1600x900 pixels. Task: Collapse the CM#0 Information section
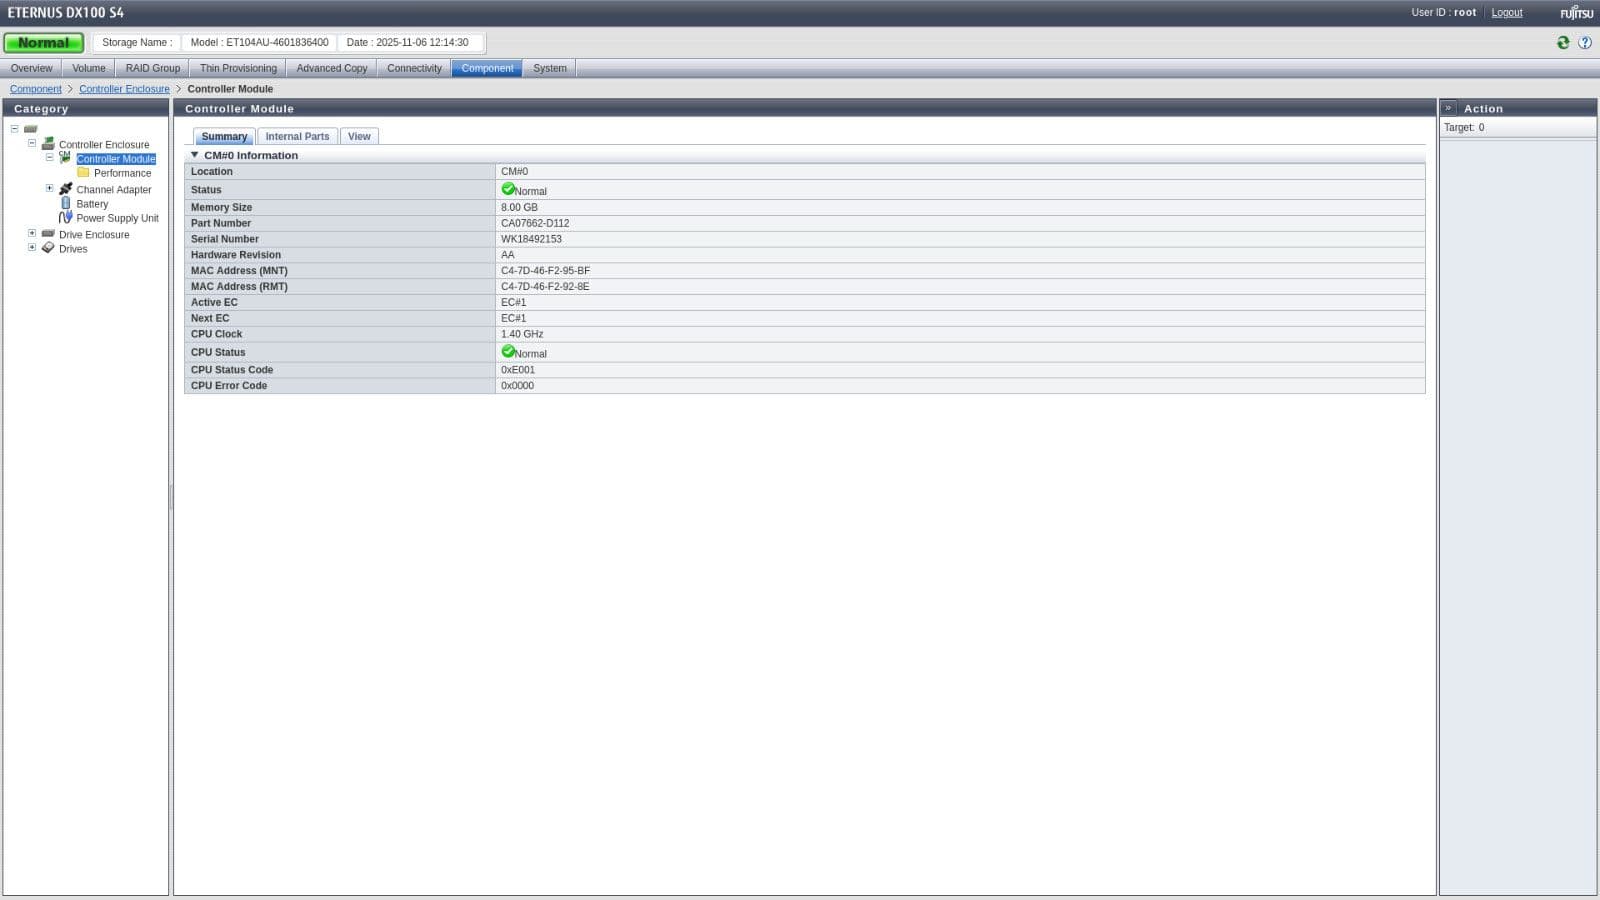coord(195,155)
